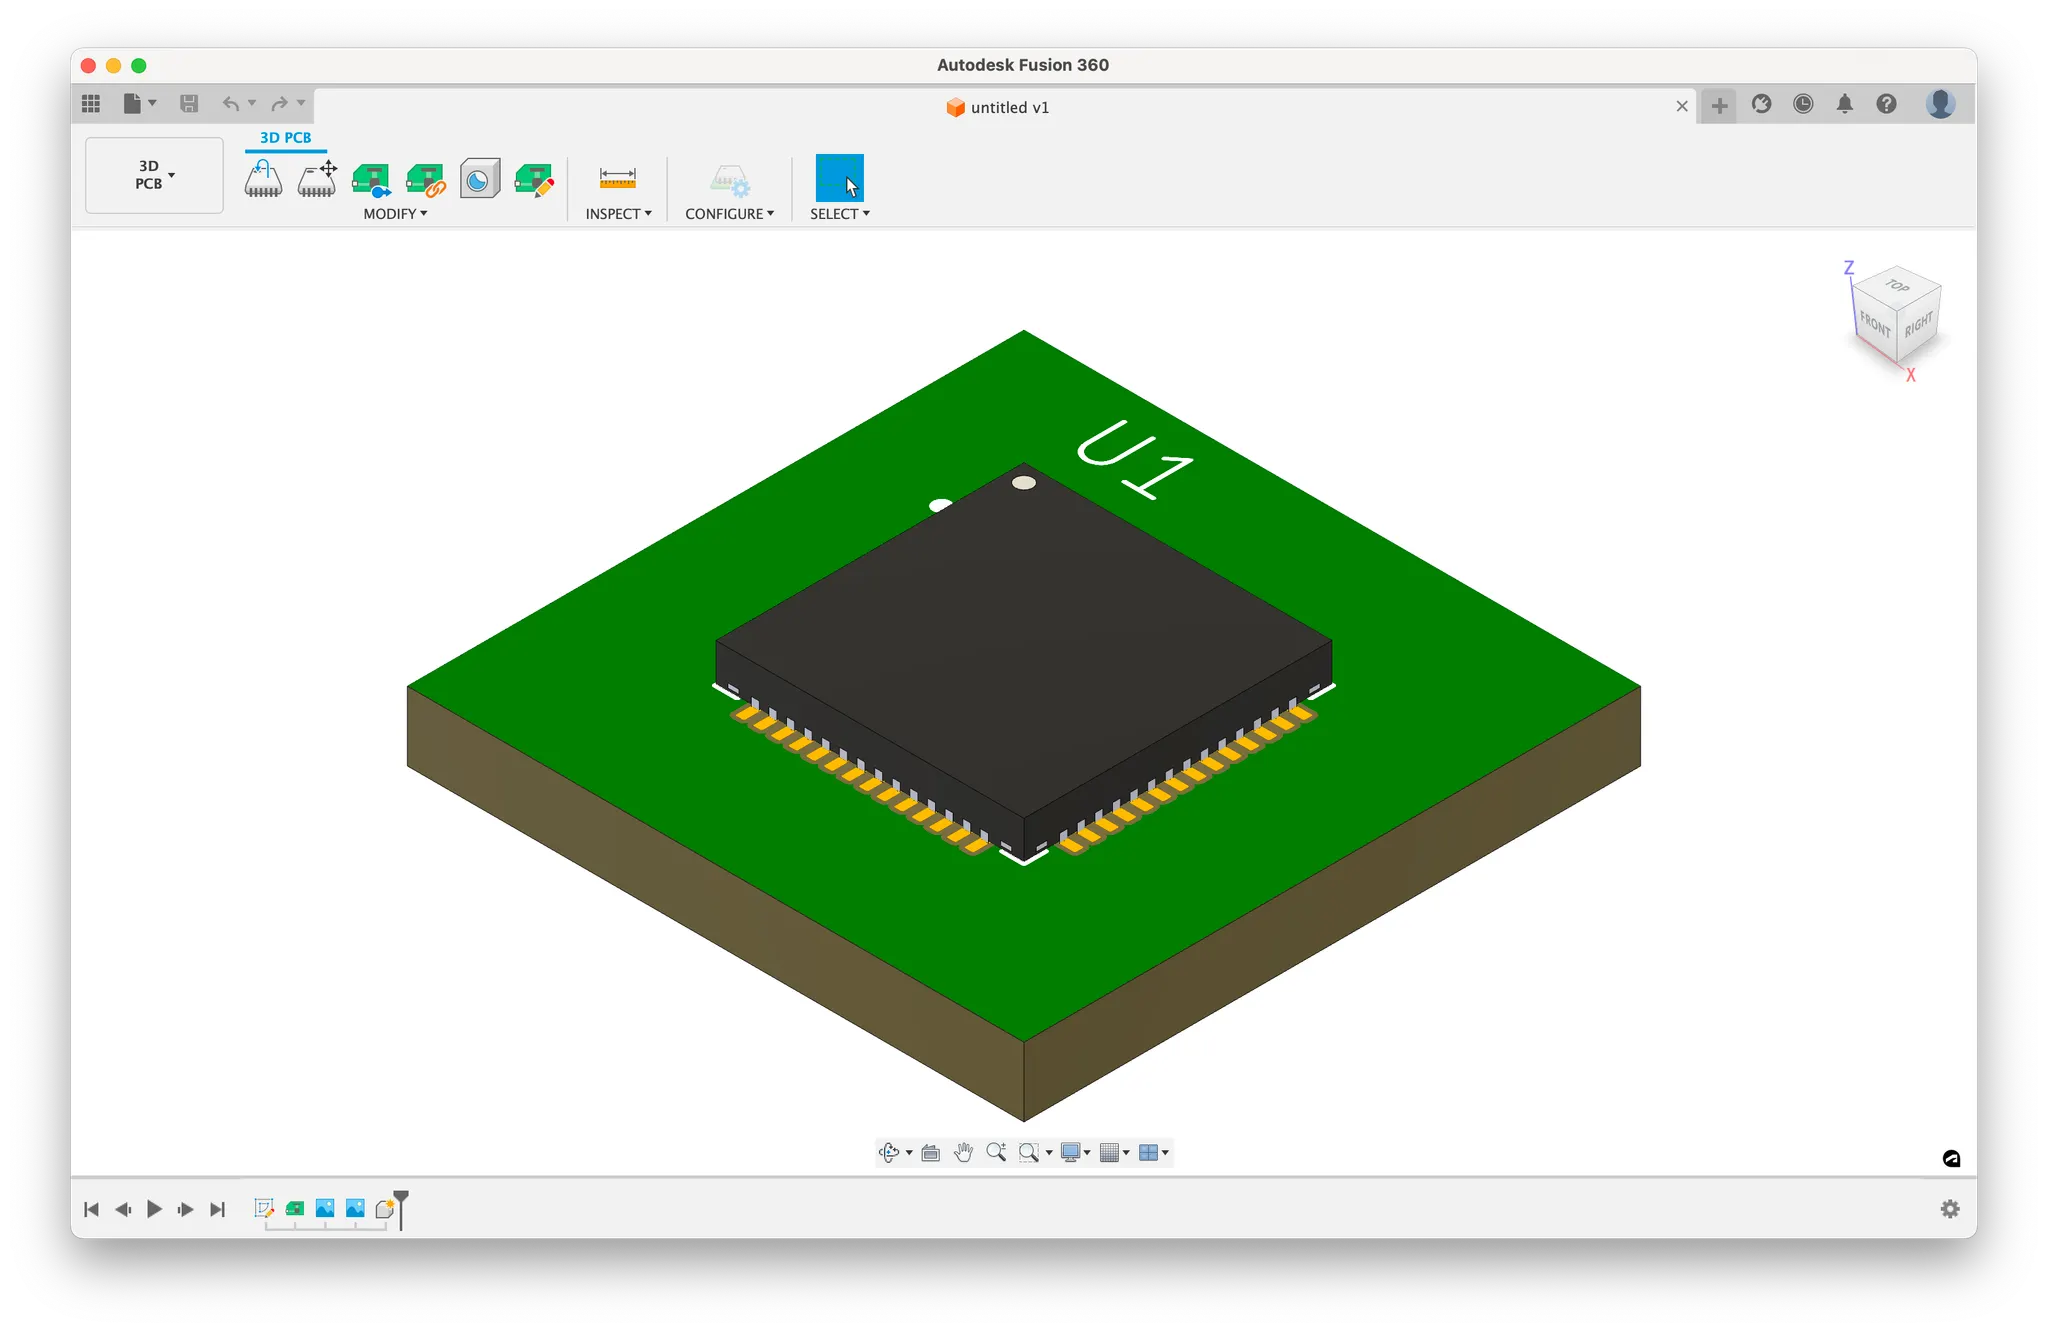The height and width of the screenshot is (1332, 2048).
Task: Click the Save file icon
Action: pyautogui.click(x=189, y=103)
